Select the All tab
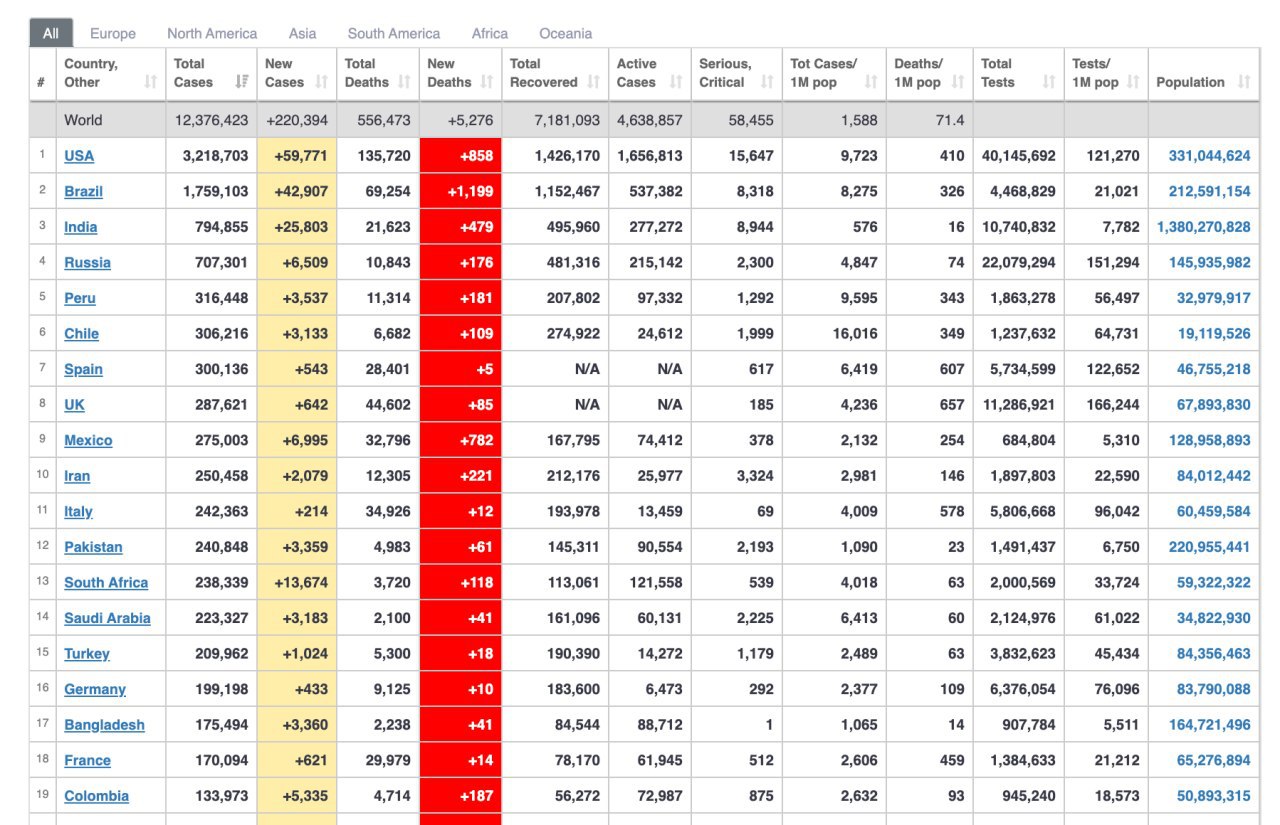The width and height of the screenshot is (1280, 825). (50, 33)
